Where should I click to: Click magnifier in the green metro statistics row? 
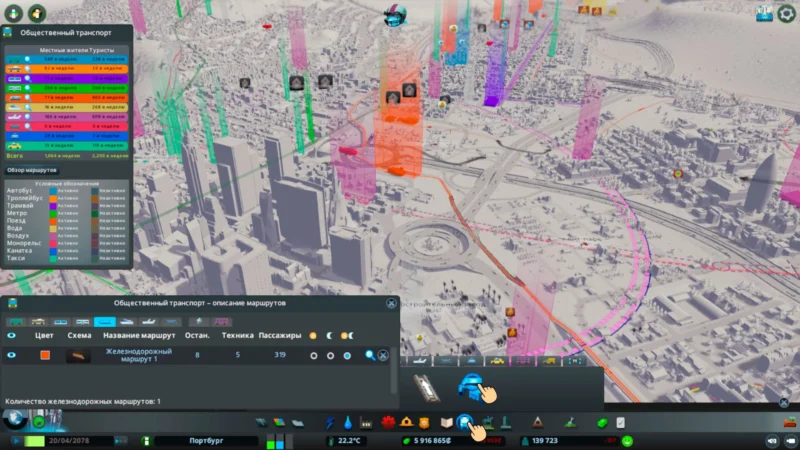[x=28, y=88]
